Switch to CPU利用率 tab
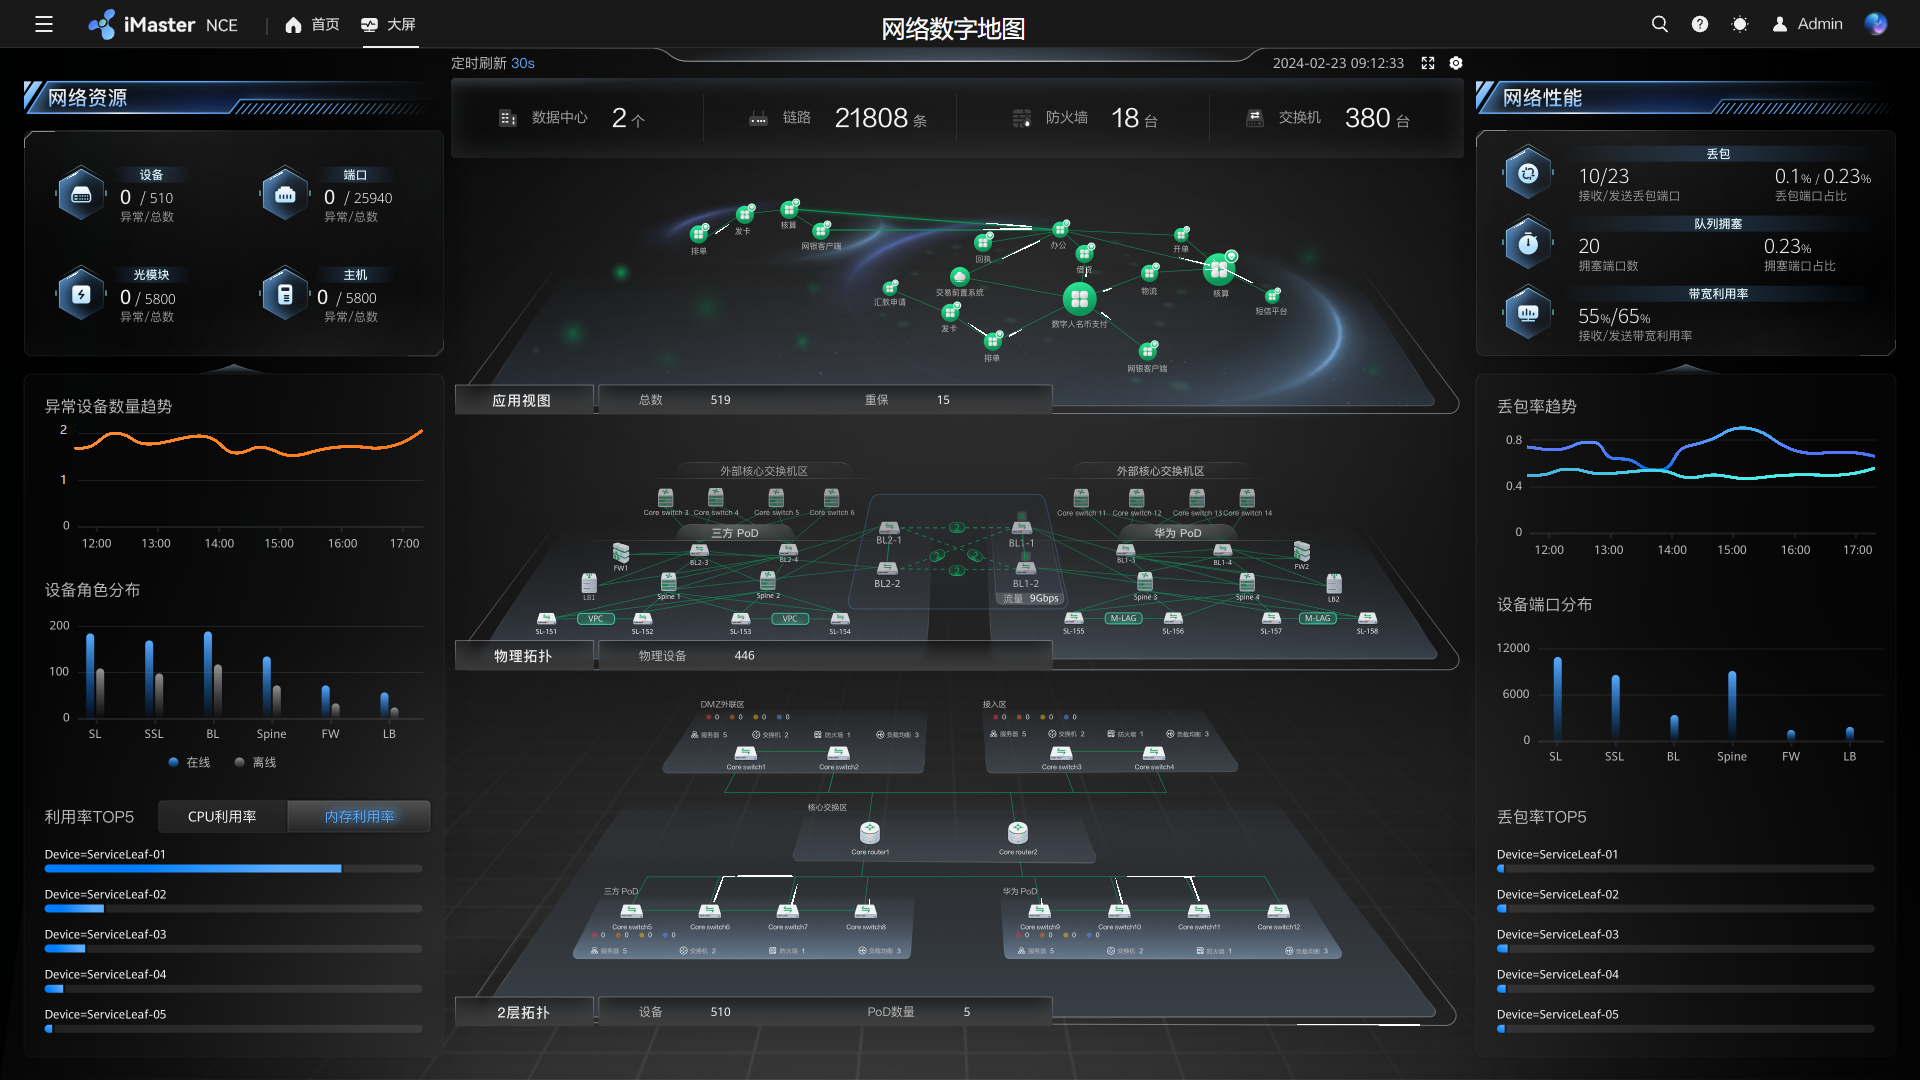 tap(222, 817)
